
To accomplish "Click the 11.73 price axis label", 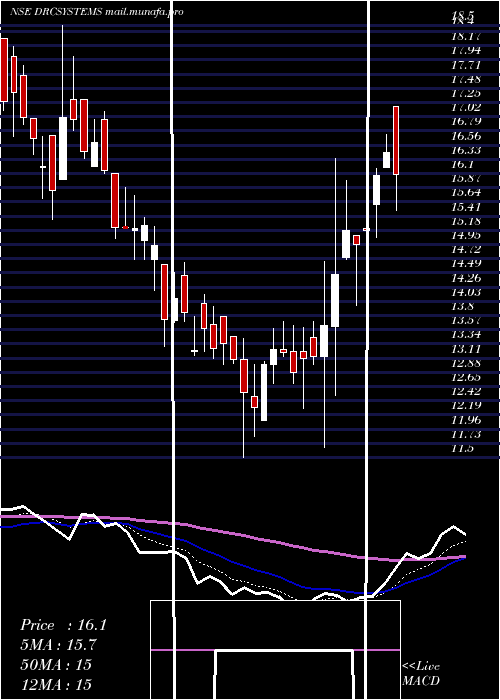I will click(466, 434).
